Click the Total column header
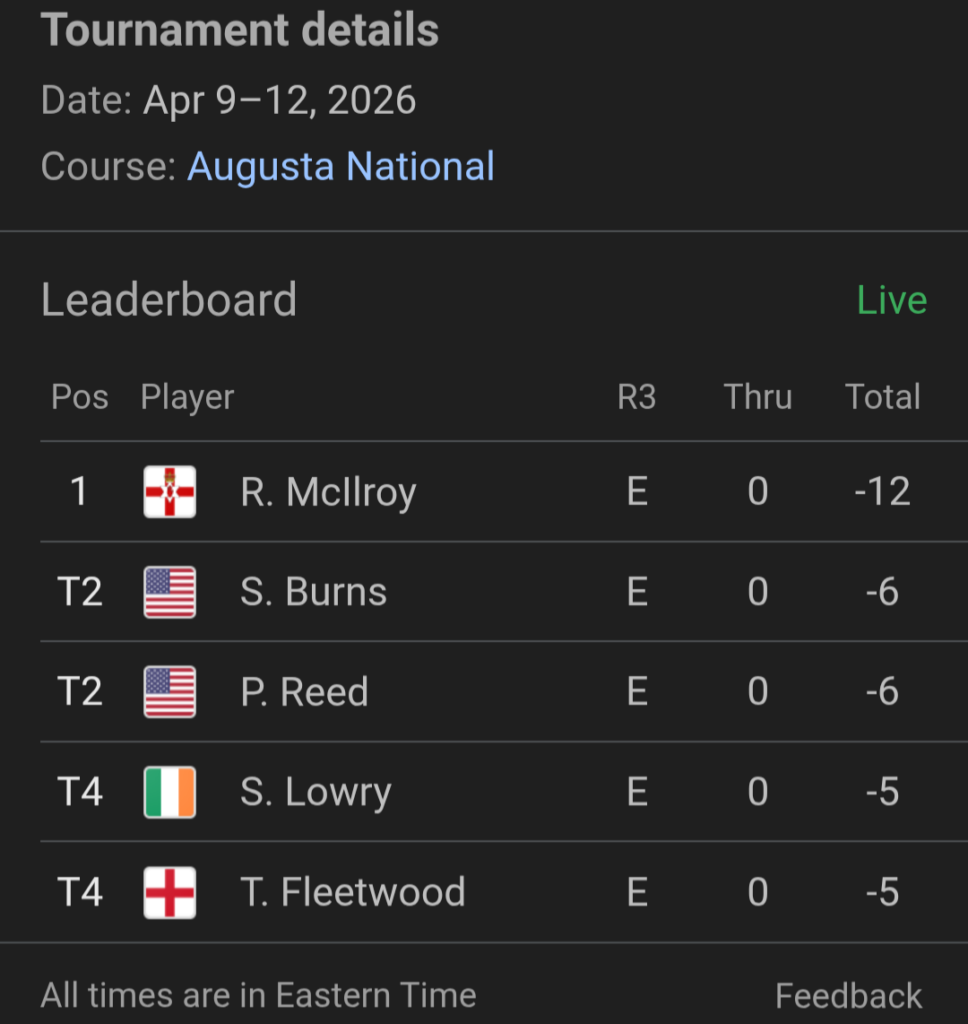 click(x=882, y=397)
